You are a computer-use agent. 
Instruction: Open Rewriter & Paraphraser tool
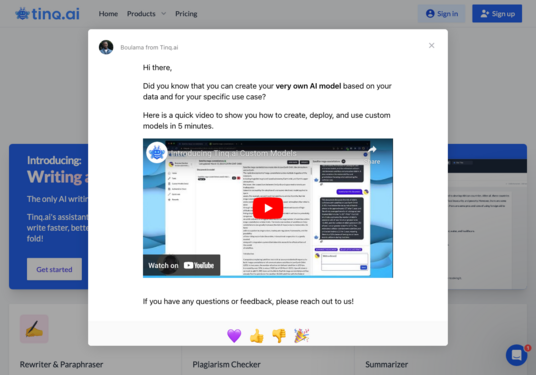point(61,364)
